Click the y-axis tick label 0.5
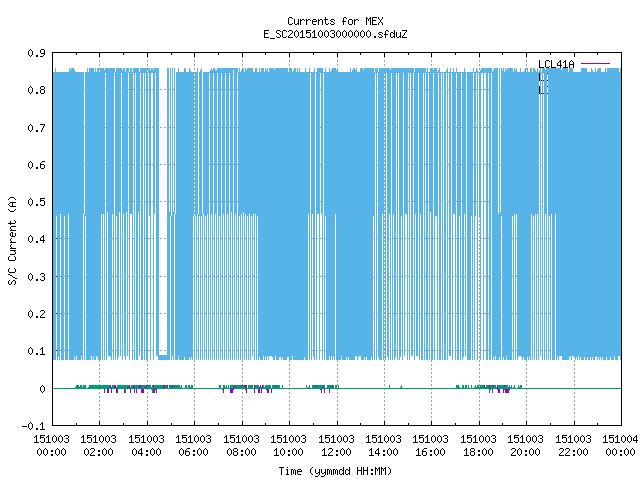 point(36,202)
